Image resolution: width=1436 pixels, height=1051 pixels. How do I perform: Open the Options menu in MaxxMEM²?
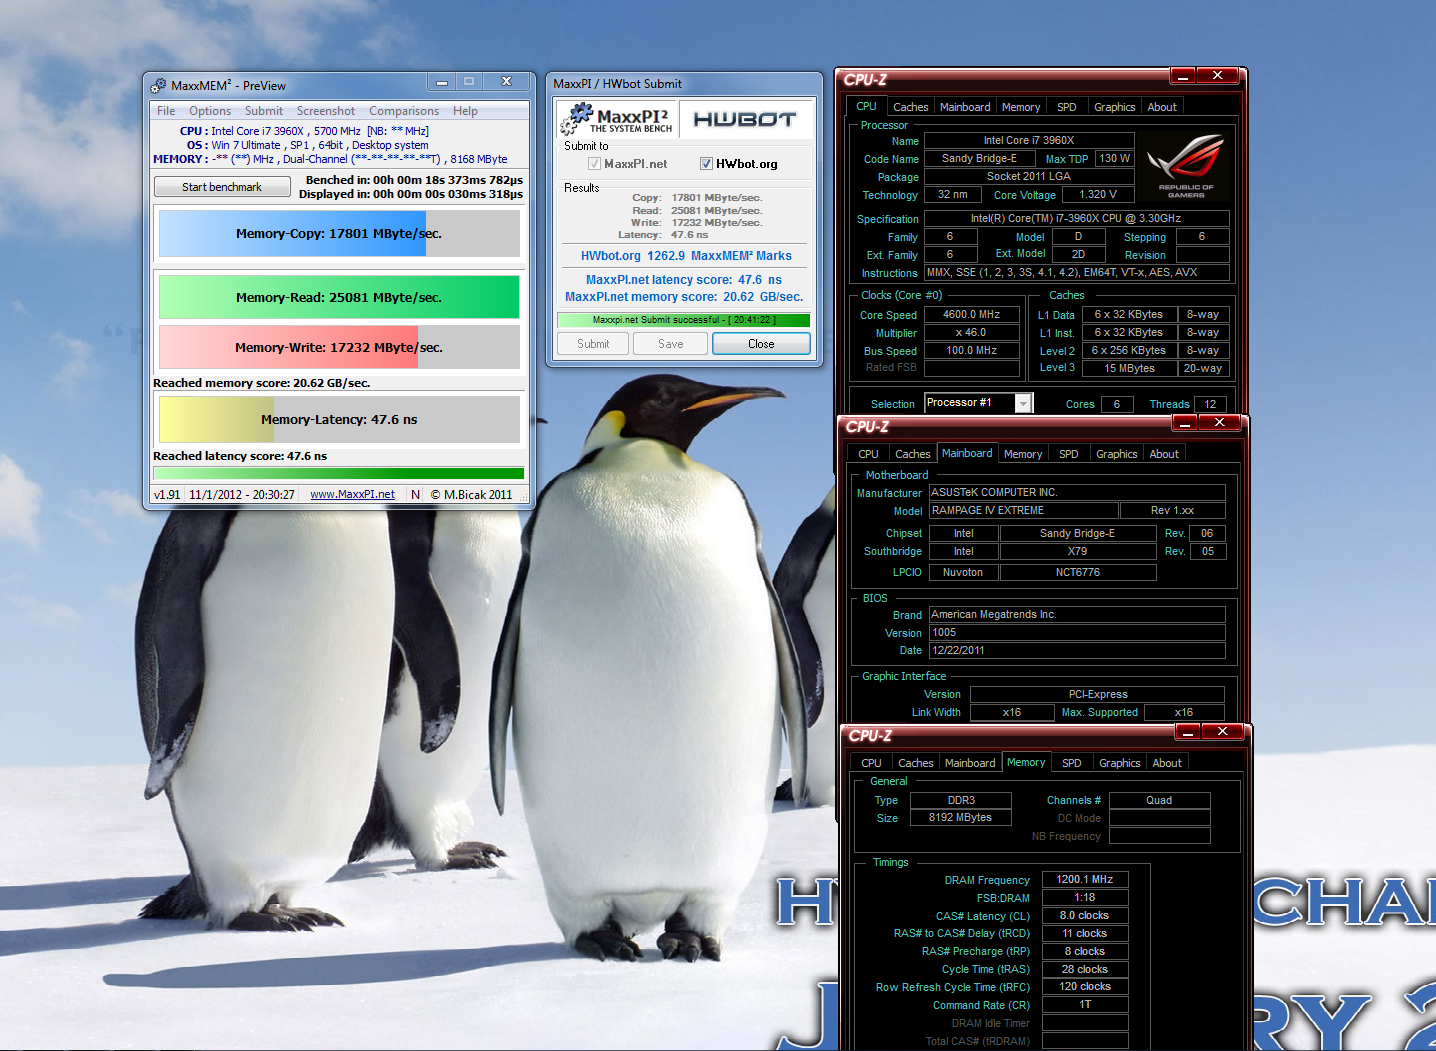(210, 111)
